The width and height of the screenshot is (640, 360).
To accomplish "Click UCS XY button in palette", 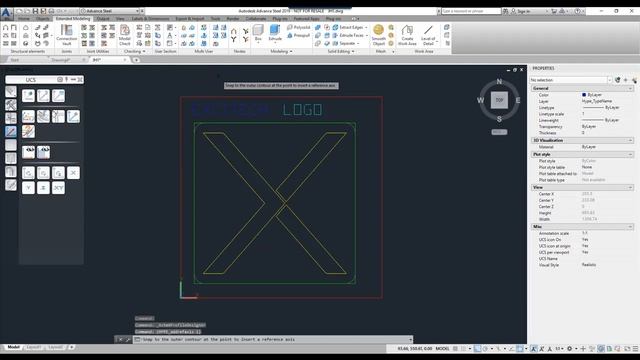I will pos(58,188).
